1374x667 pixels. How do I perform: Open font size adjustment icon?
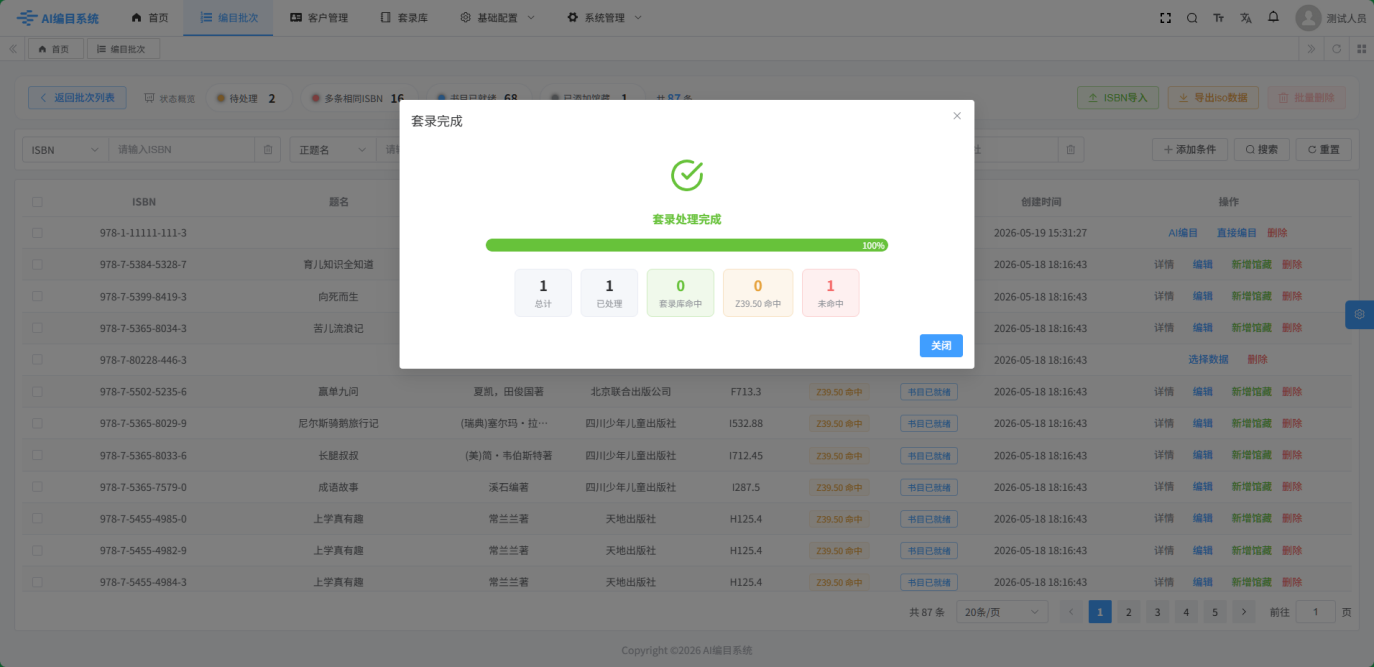(1219, 18)
